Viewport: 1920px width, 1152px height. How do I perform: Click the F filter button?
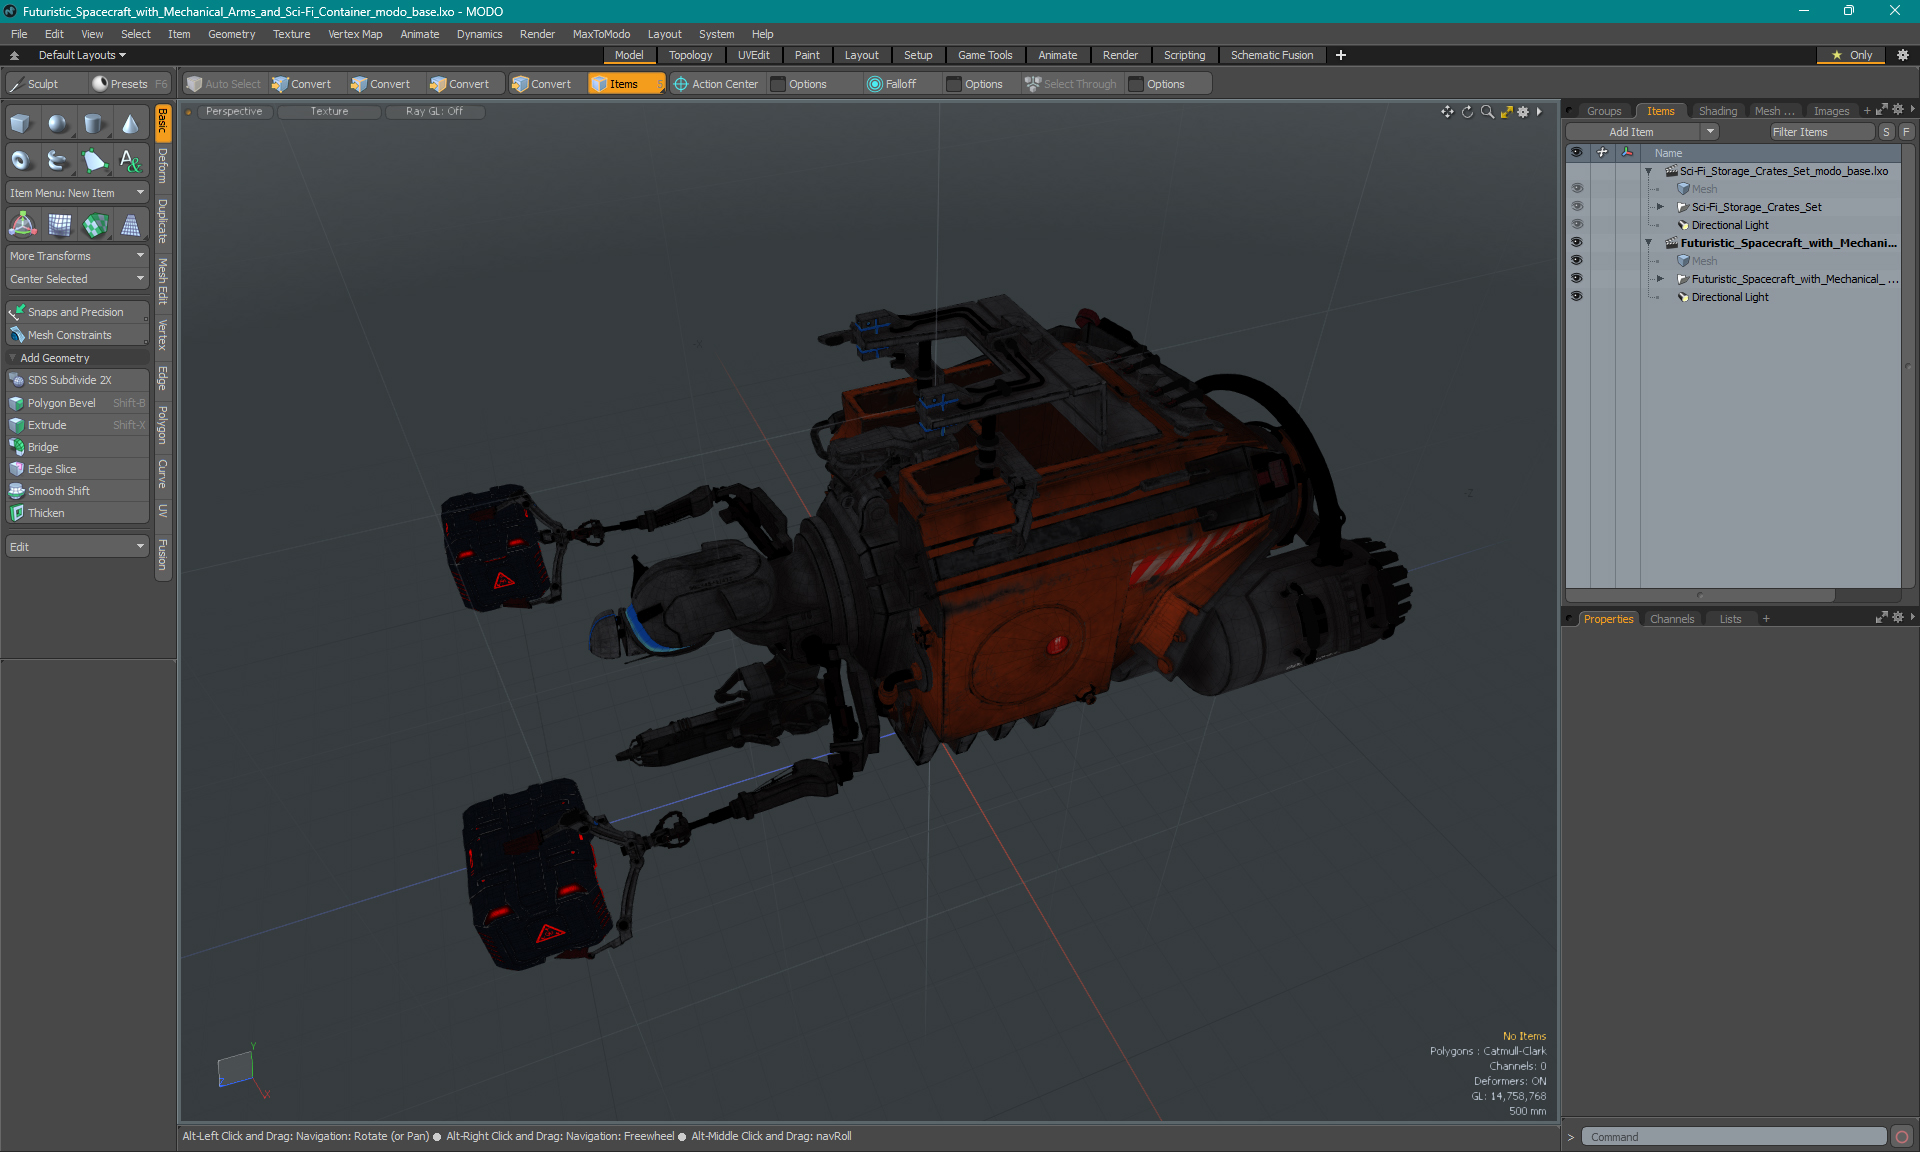[1906, 132]
